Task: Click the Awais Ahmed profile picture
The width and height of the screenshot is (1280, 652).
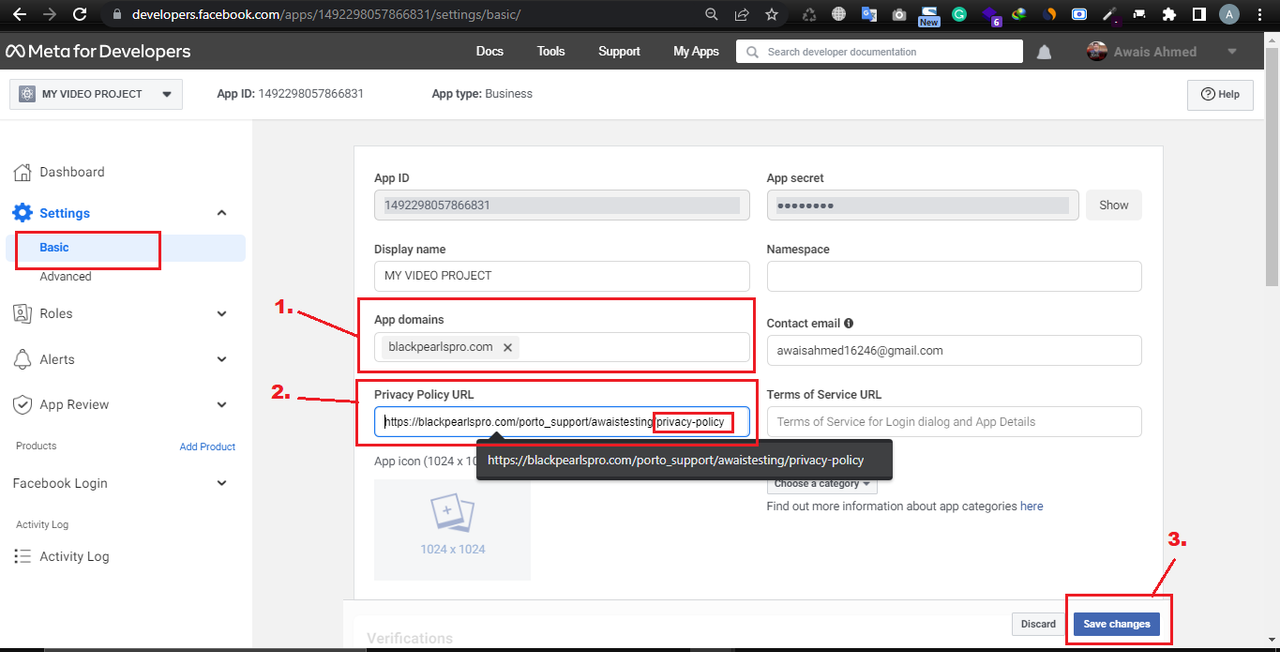Action: pos(1097,51)
